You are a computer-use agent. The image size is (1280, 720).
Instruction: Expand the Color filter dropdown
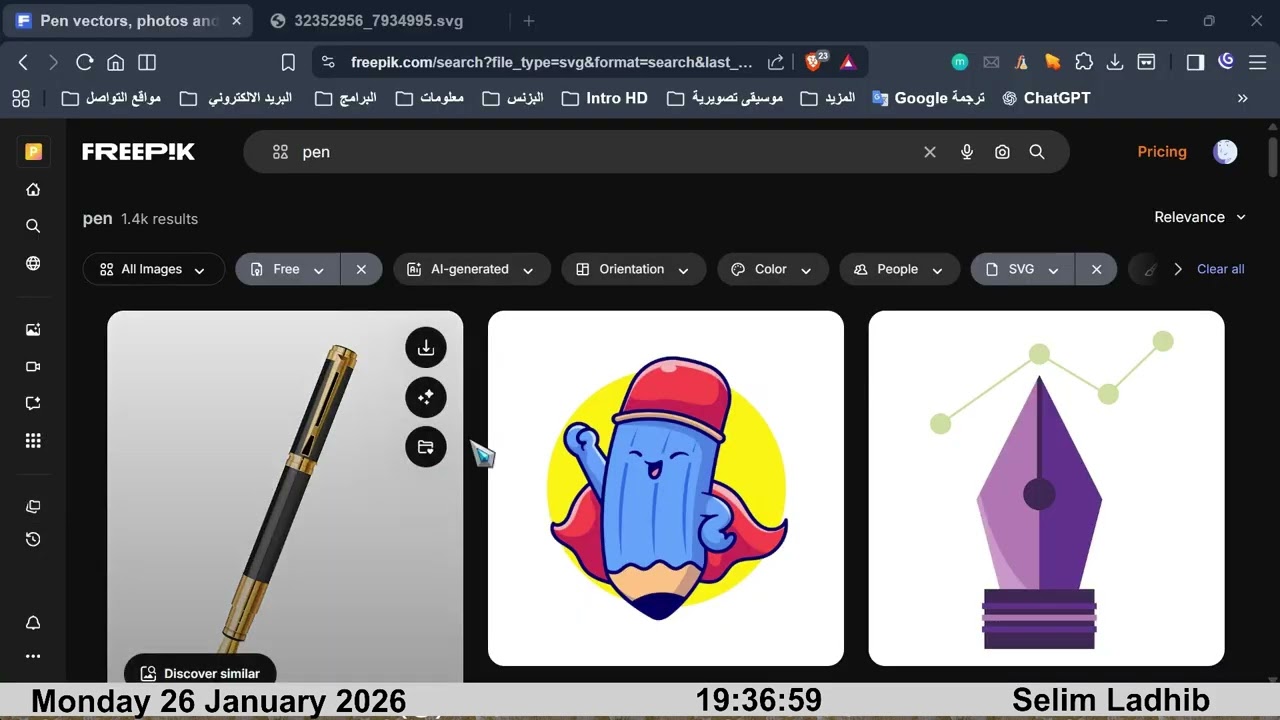pyautogui.click(x=773, y=269)
